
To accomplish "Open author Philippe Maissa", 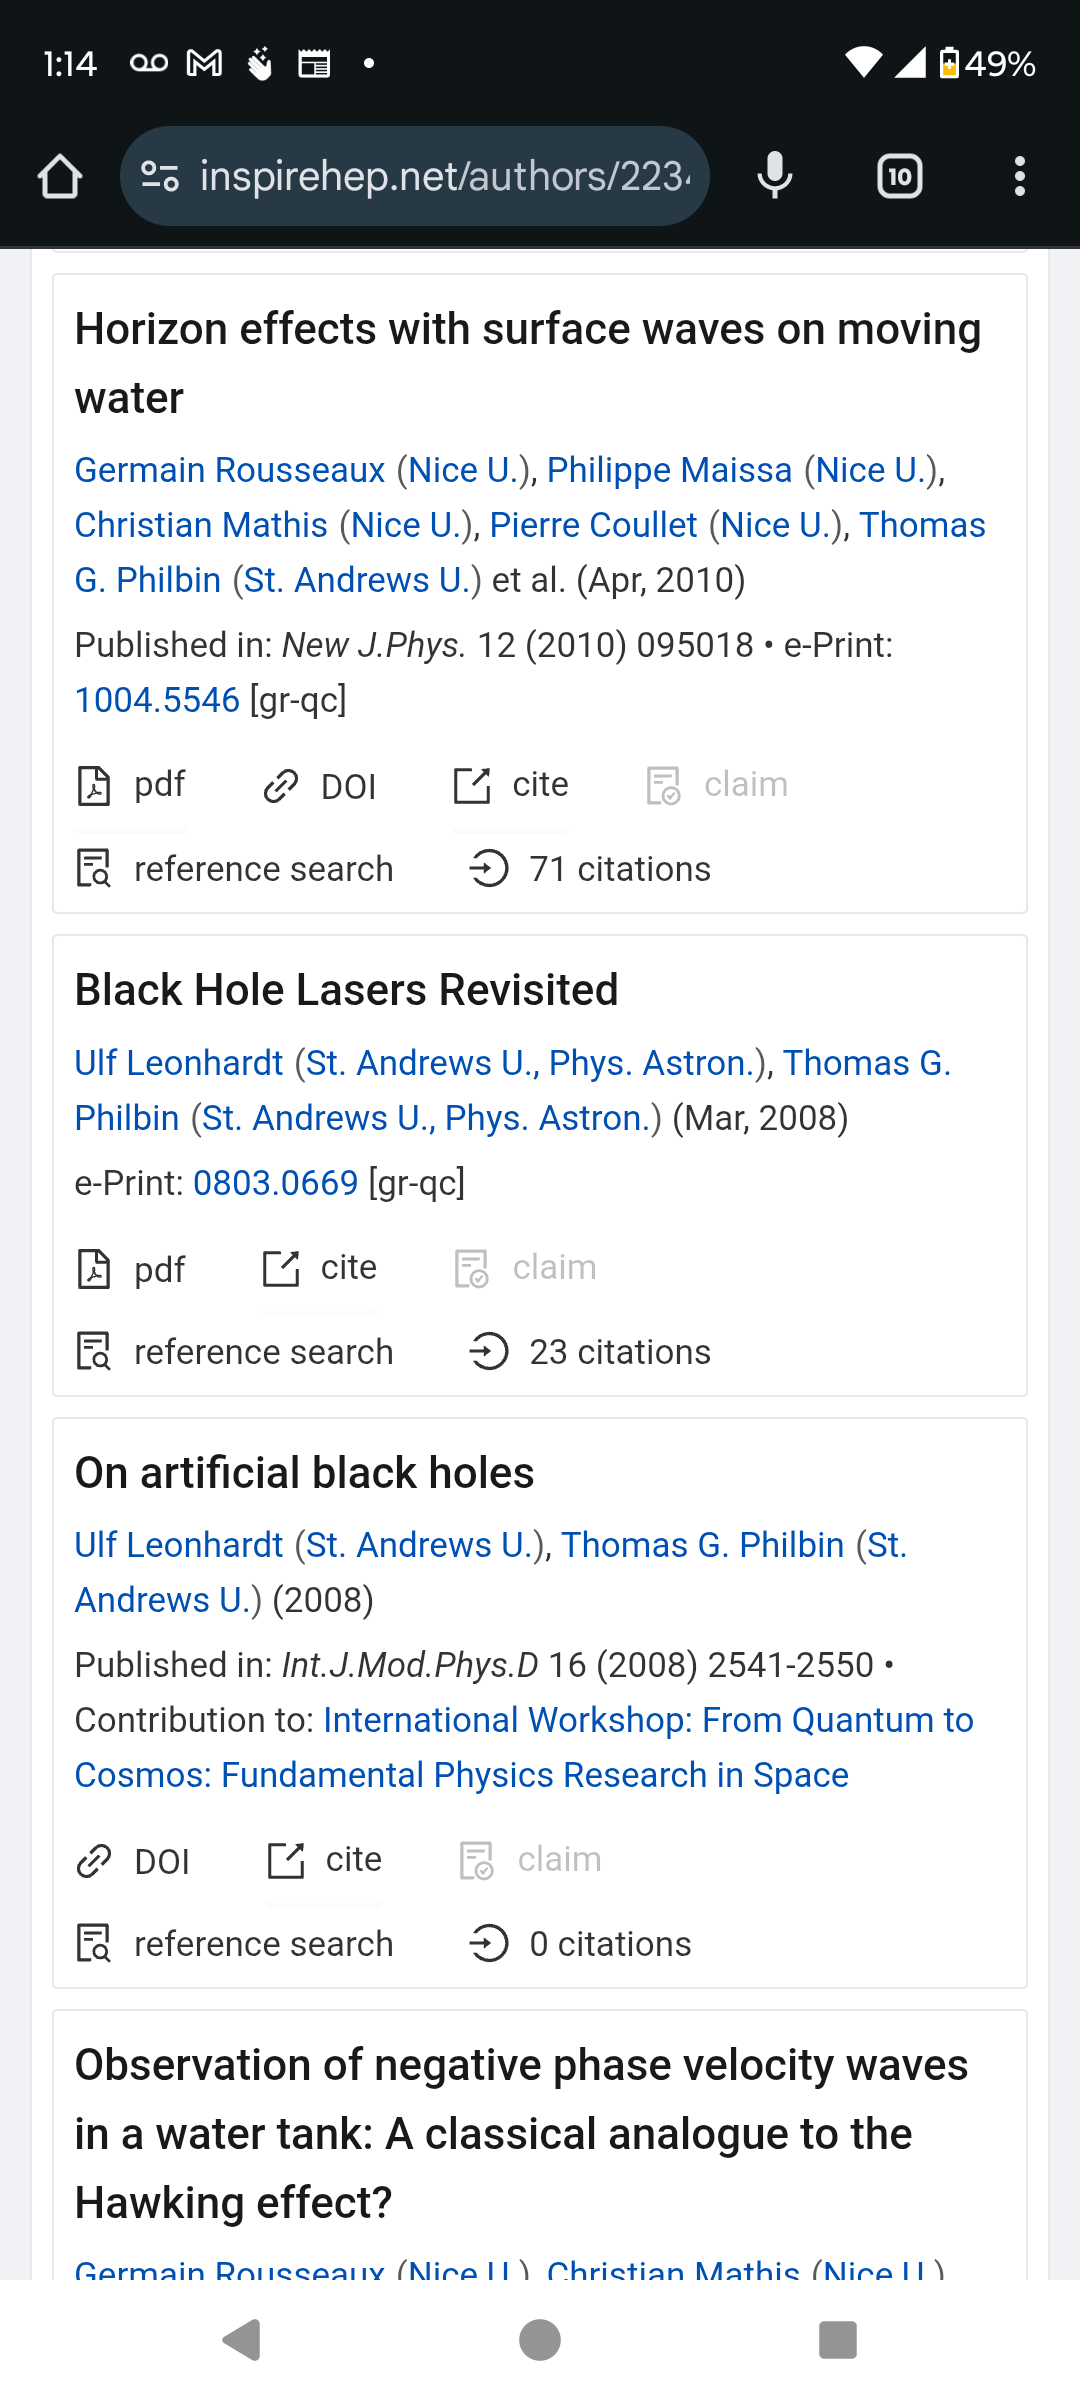I will coord(669,470).
